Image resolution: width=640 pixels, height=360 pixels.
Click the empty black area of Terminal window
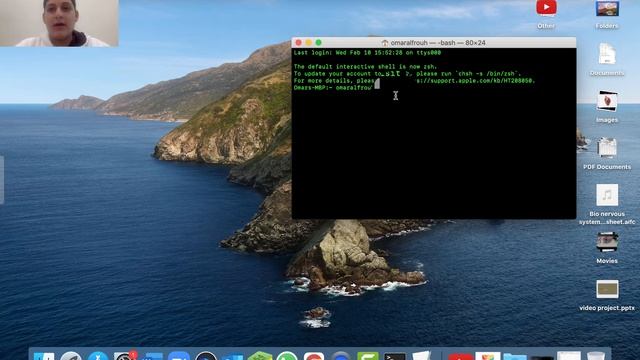pyautogui.click(x=433, y=155)
